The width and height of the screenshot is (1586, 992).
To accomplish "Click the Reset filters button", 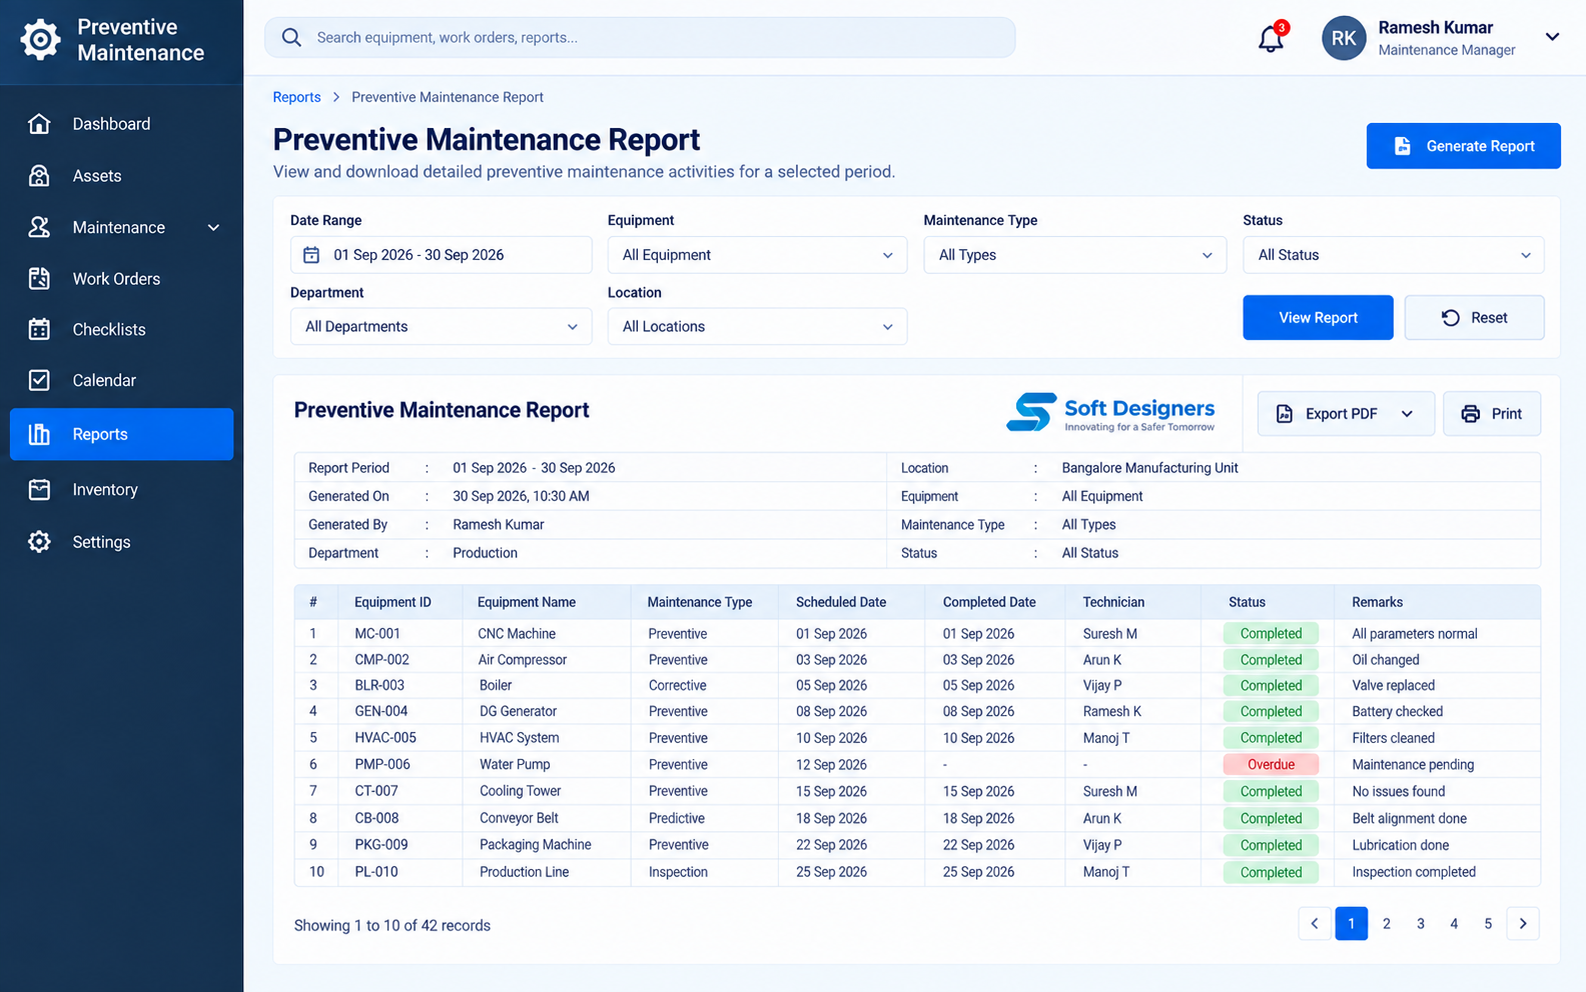I will click(1474, 318).
